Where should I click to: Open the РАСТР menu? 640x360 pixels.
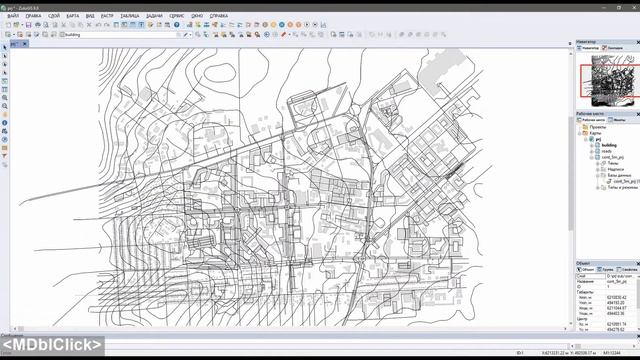click(107, 16)
